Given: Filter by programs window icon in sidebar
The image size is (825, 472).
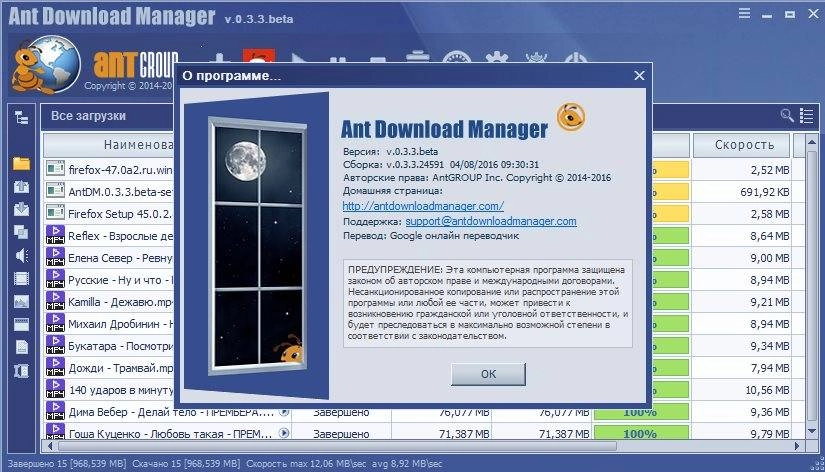Looking at the screenshot, I should pos(22,325).
